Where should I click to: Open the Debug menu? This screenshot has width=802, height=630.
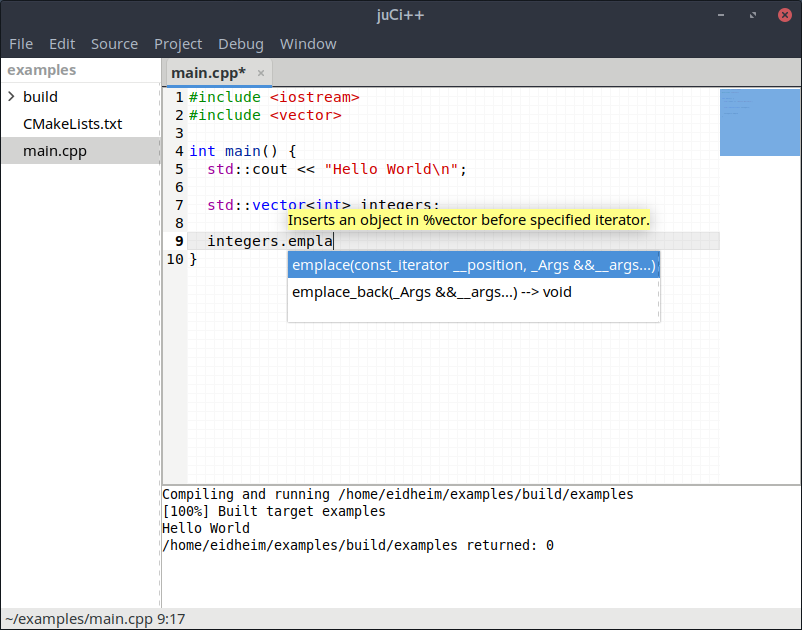click(241, 44)
